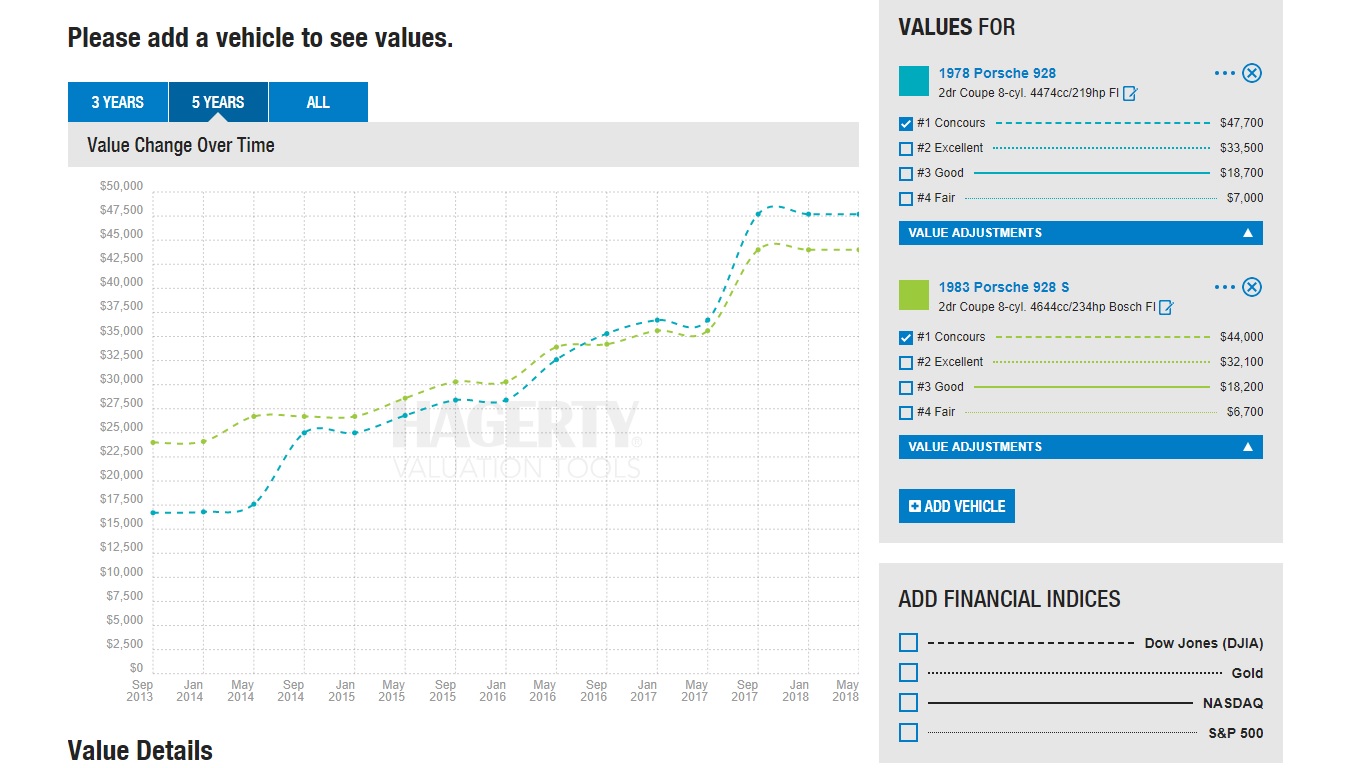The width and height of the screenshot is (1348, 768).
Task: Check #4 Fair for 1983 Porsche 928 S
Action: coord(906,413)
